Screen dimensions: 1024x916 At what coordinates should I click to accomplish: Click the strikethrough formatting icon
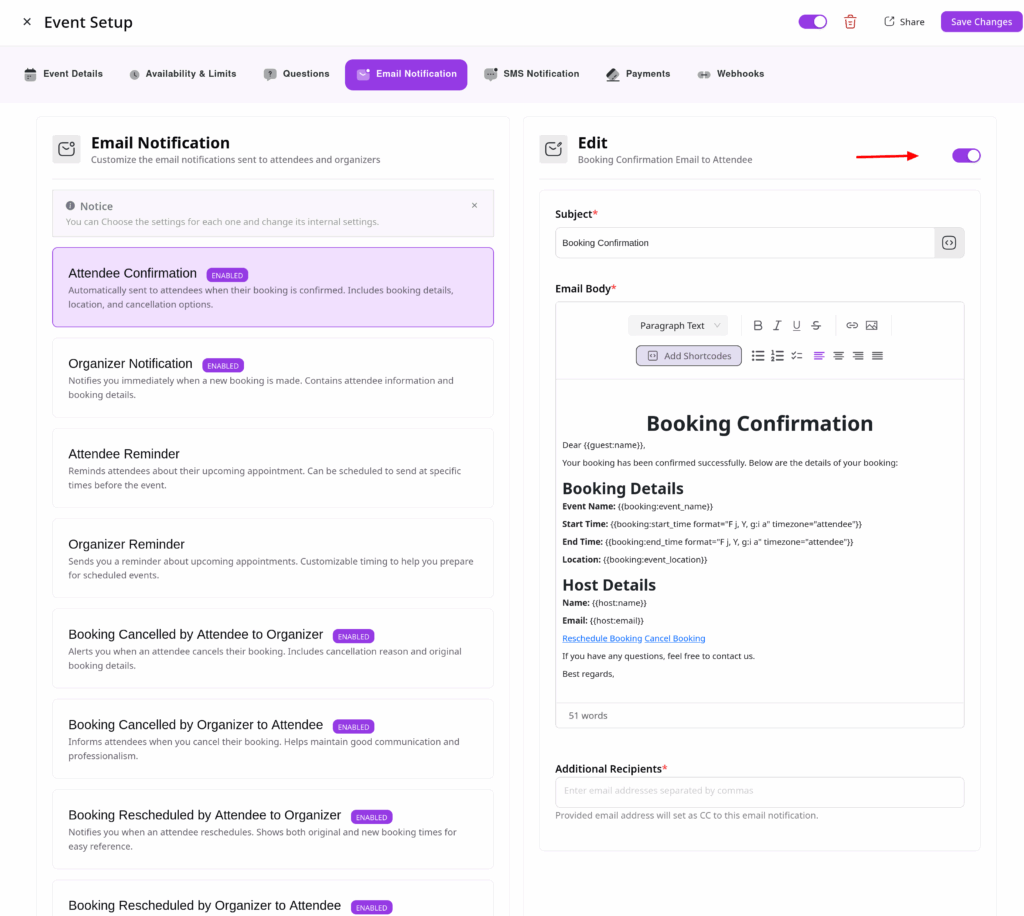[816, 326]
